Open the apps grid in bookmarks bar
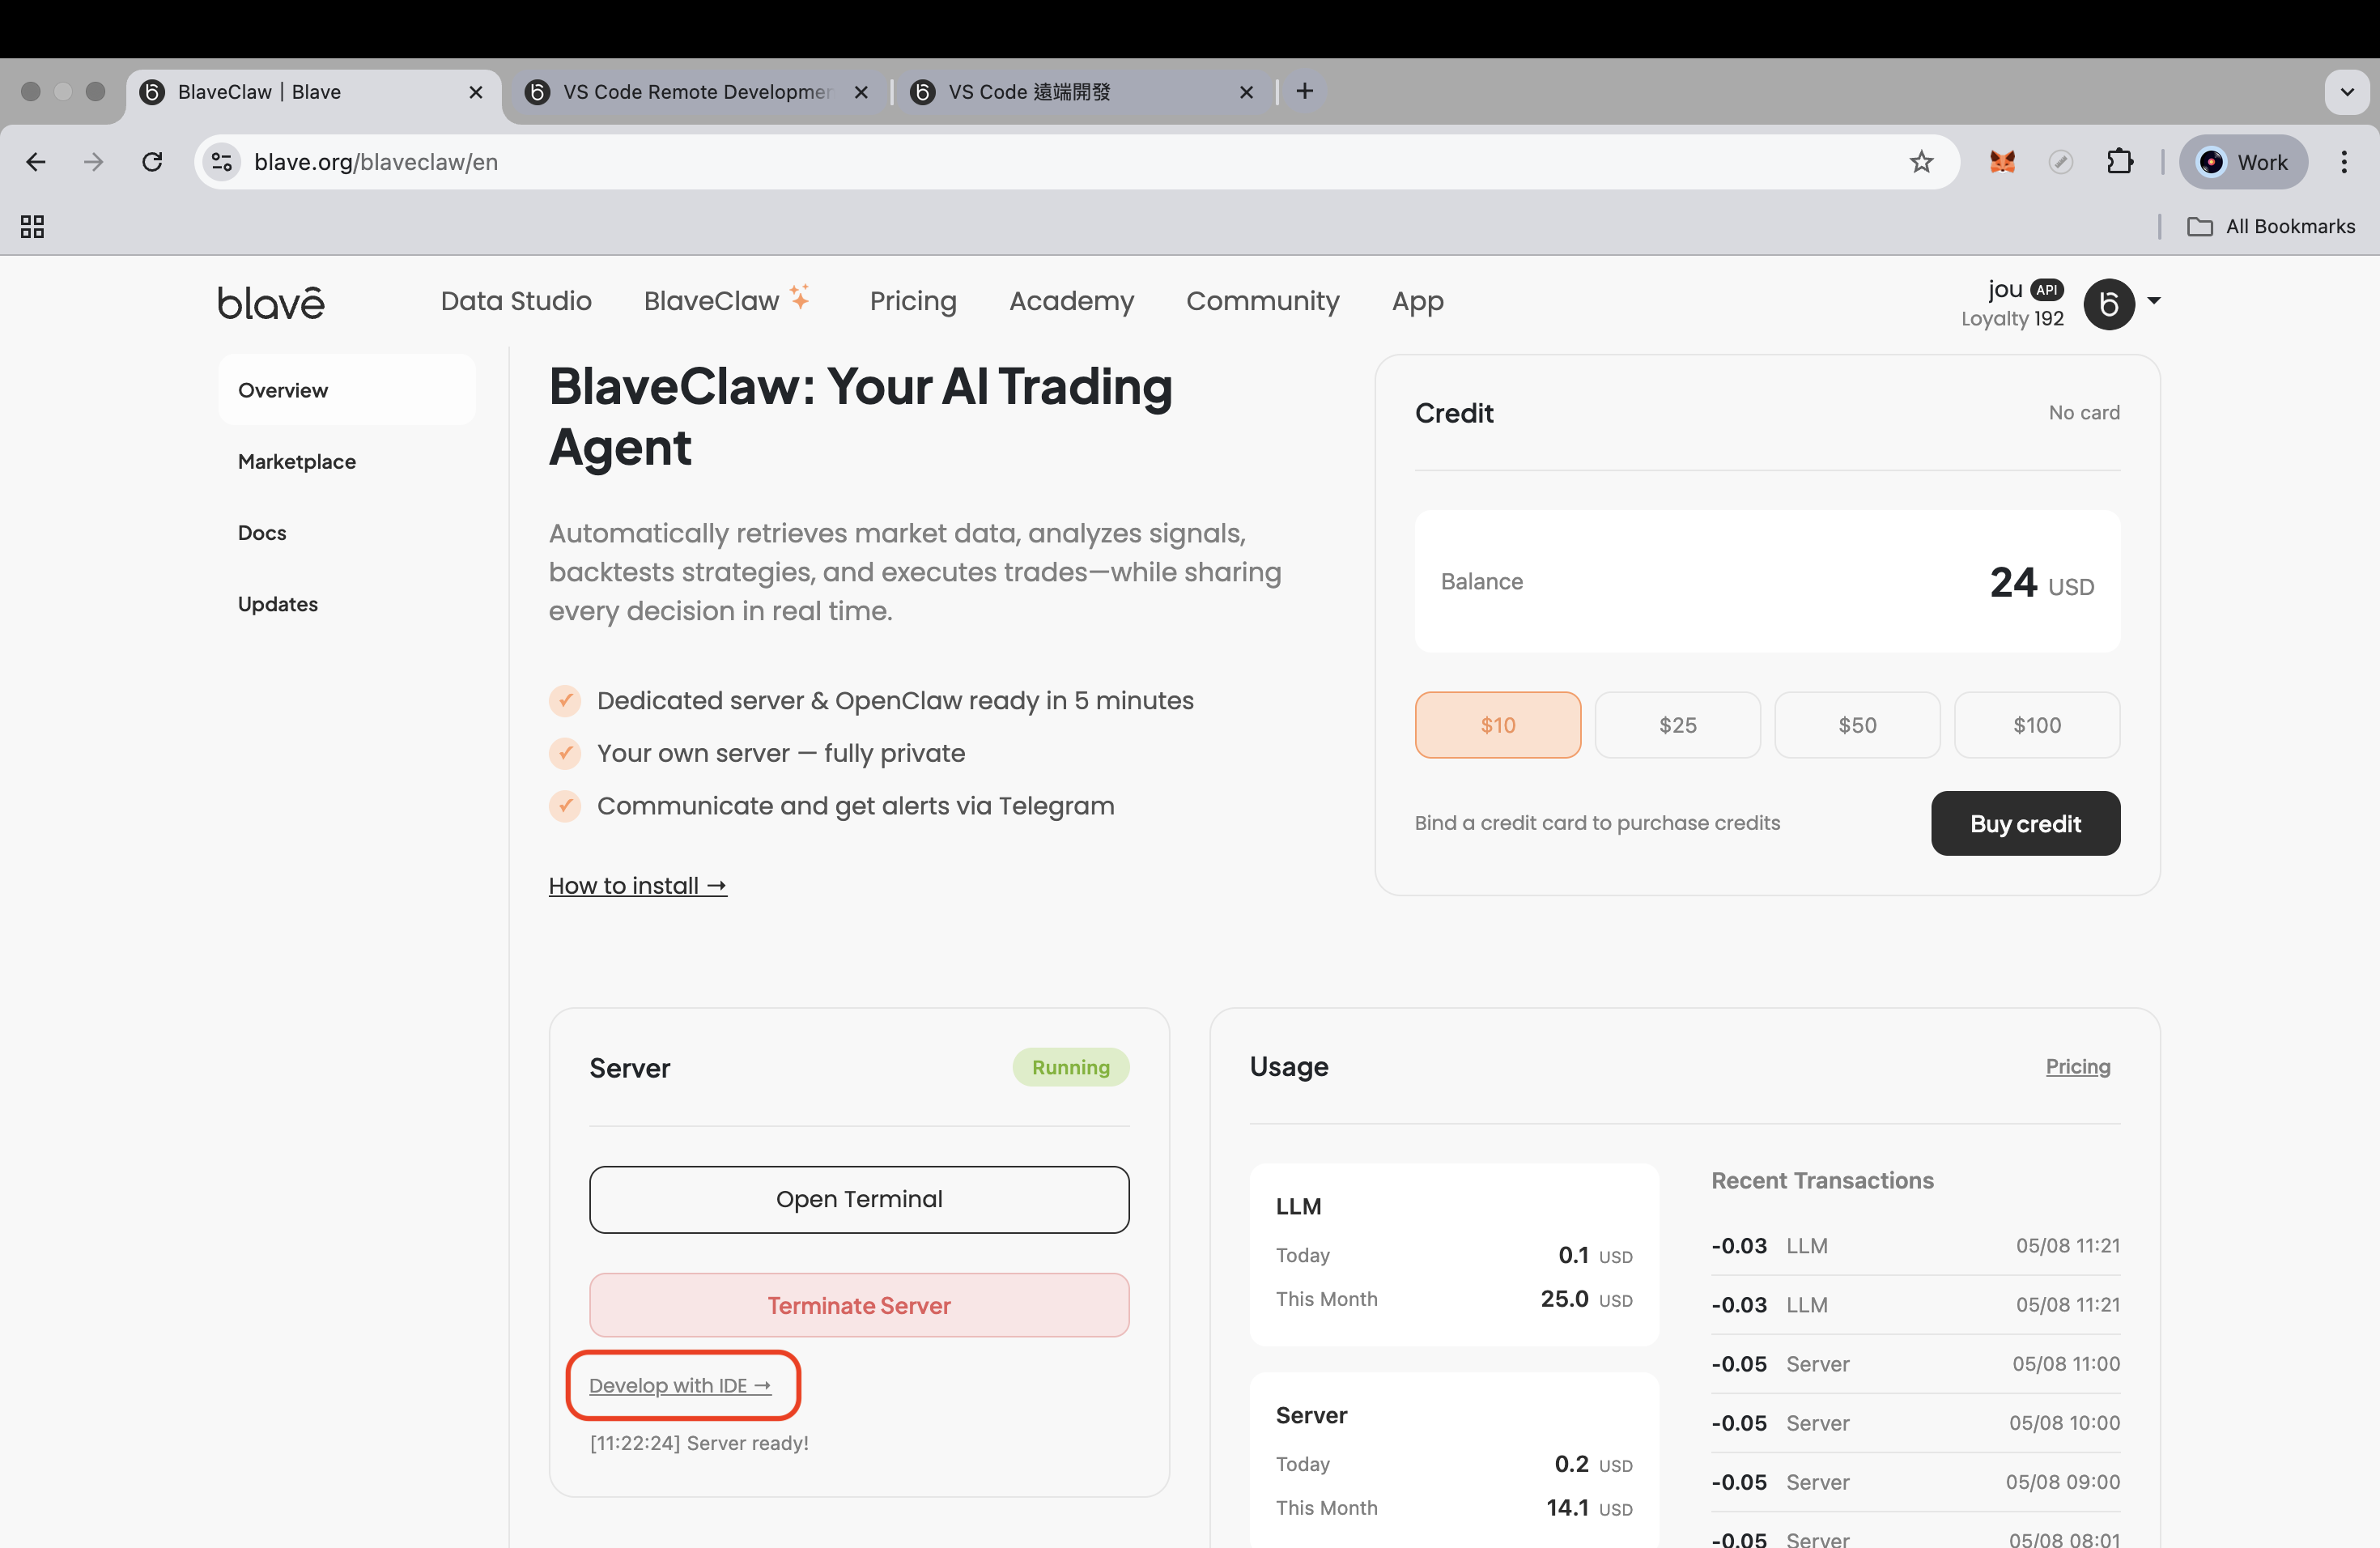2380x1548 pixels. click(x=32, y=227)
